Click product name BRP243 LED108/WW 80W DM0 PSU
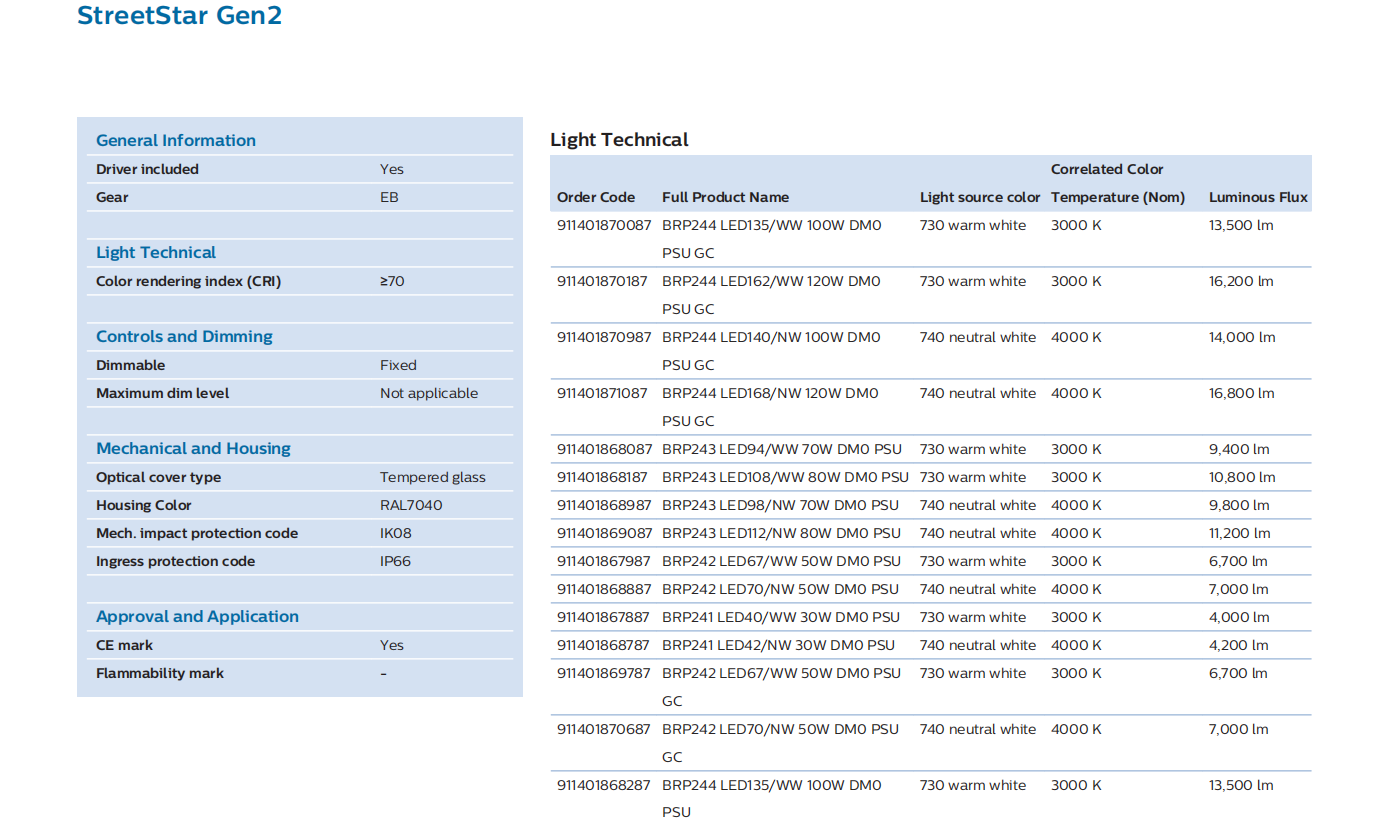Viewport: 1384px width, 824px height. tap(785, 477)
